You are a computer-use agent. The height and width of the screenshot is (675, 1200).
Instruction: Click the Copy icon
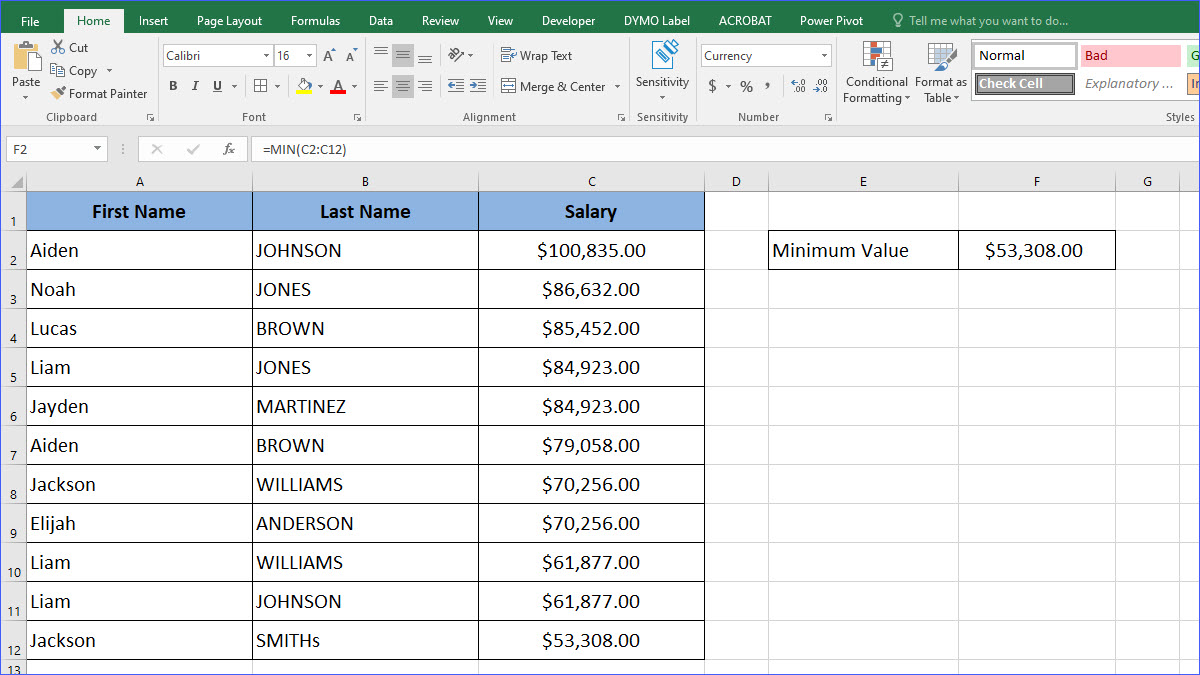tap(57, 71)
